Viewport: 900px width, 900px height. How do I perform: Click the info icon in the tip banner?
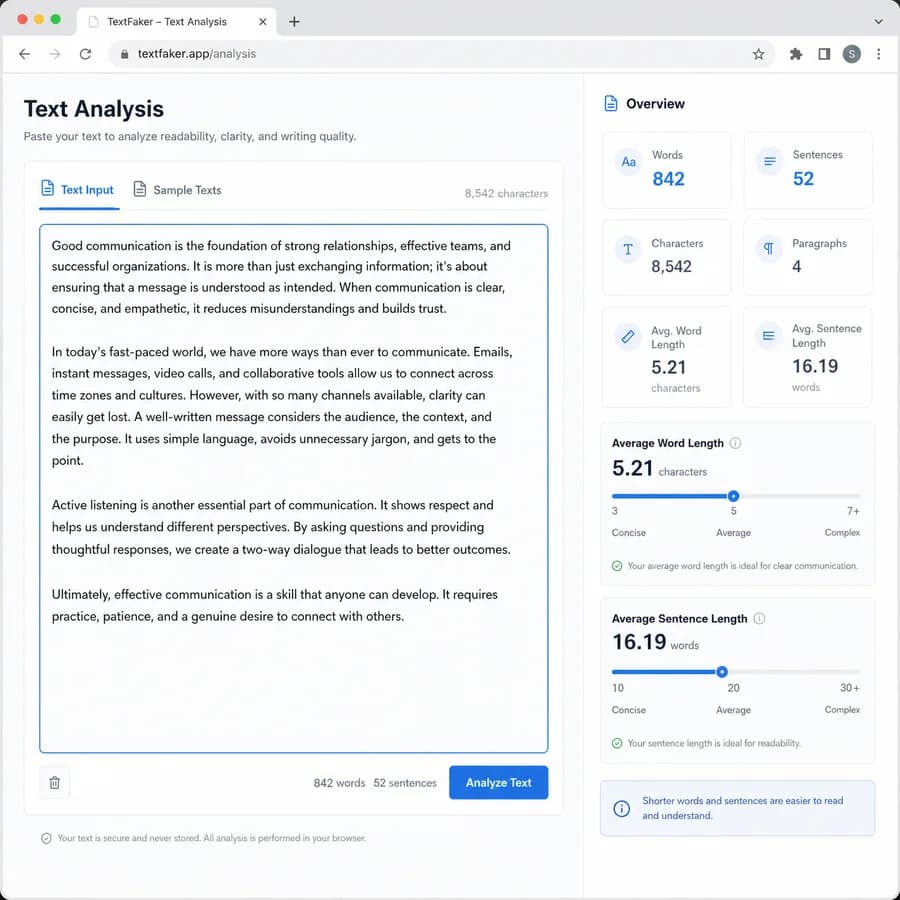pyautogui.click(x=622, y=808)
